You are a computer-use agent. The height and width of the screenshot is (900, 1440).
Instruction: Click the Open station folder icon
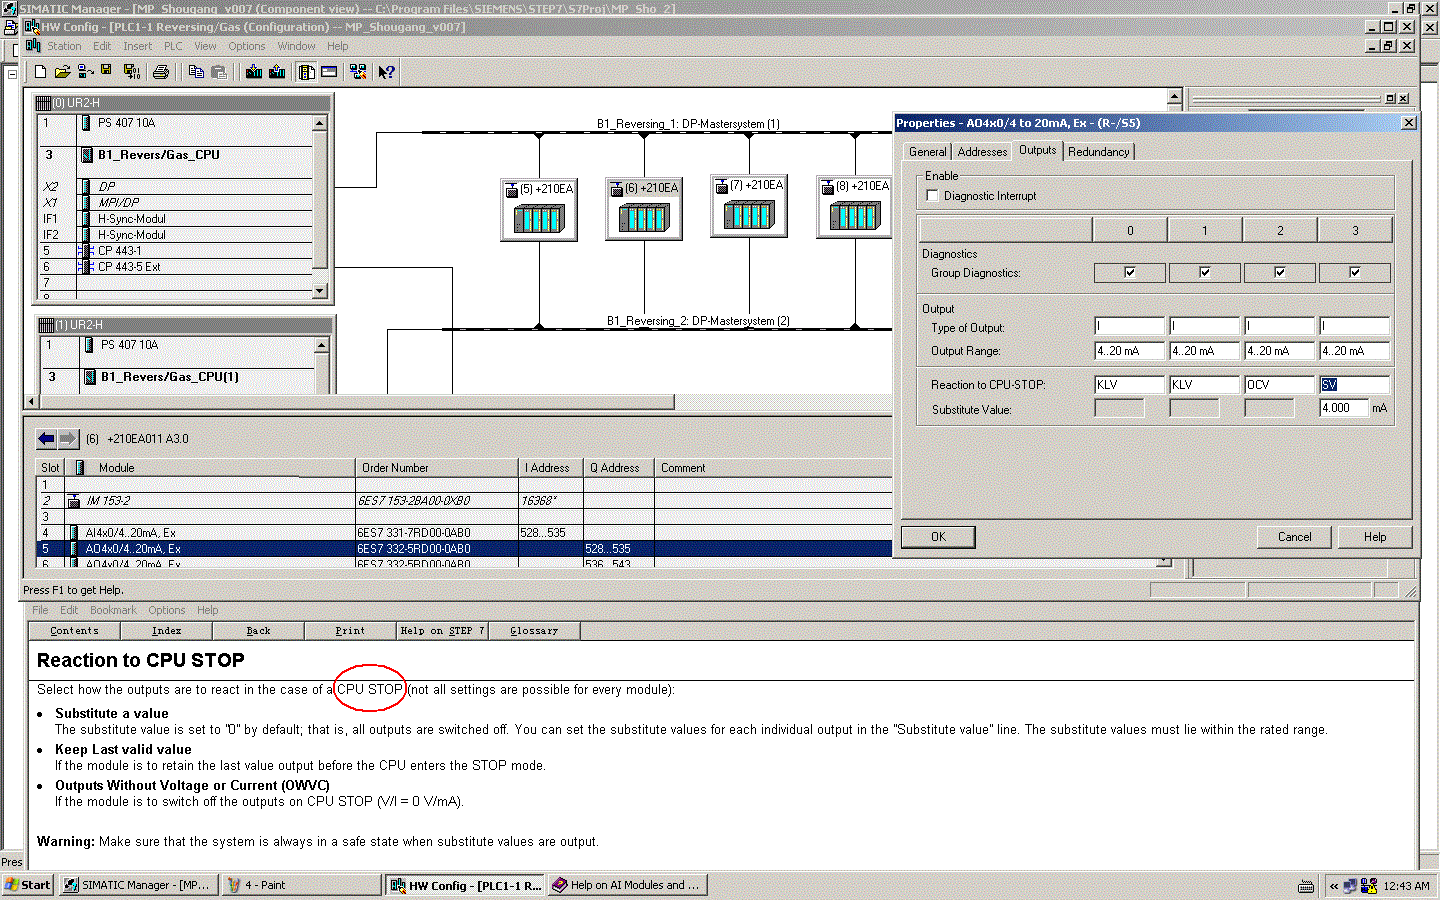tap(62, 72)
